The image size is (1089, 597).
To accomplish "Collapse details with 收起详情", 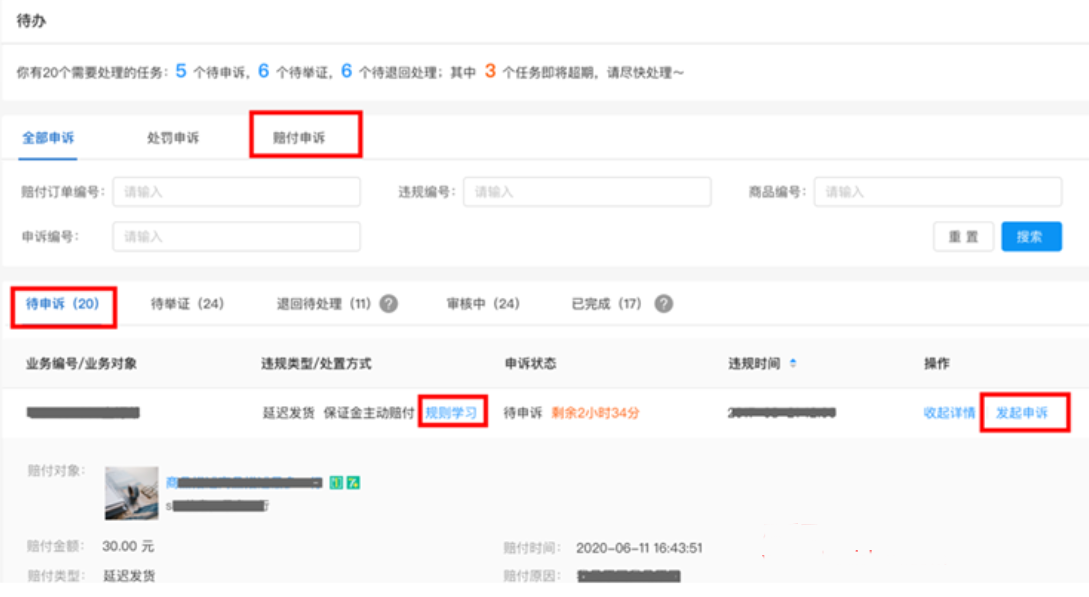I will coord(949,413).
